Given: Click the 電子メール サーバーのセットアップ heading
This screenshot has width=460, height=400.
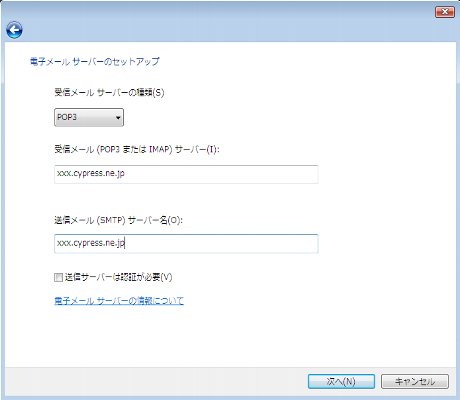Looking at the screenshot, I should tap(95, 62).
